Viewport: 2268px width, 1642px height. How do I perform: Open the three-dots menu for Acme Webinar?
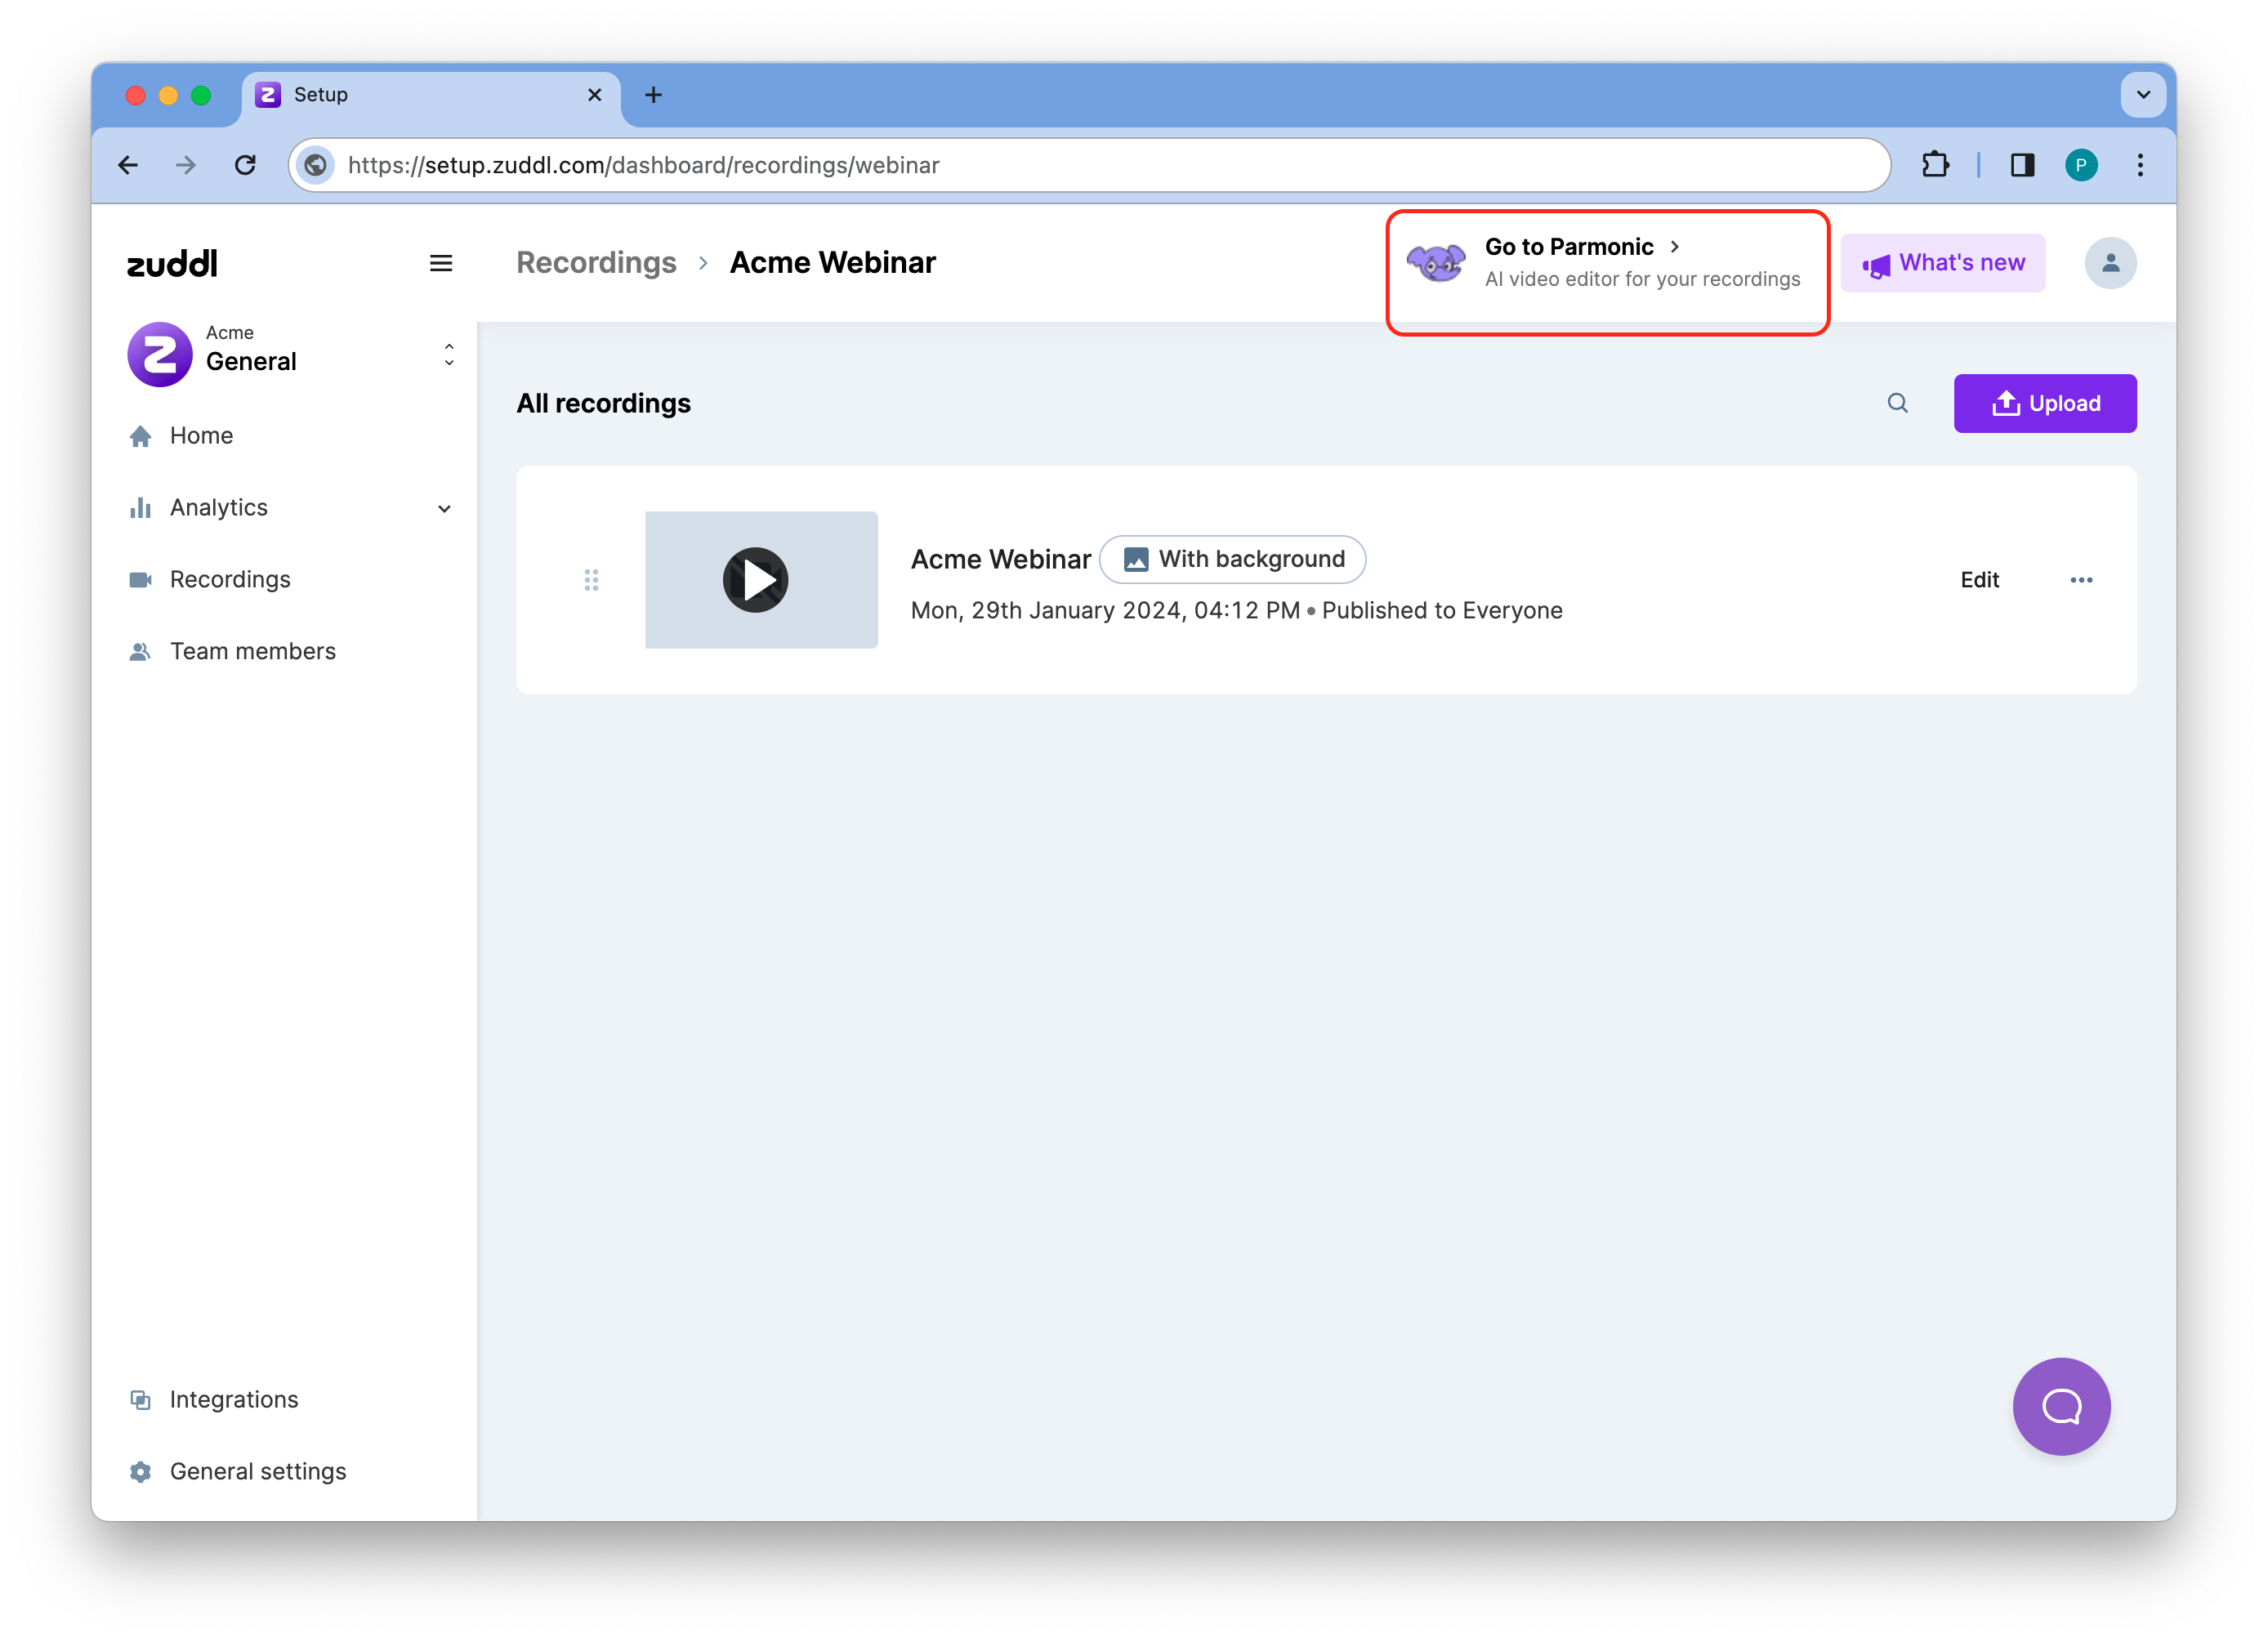click(x=2081, y=580)
